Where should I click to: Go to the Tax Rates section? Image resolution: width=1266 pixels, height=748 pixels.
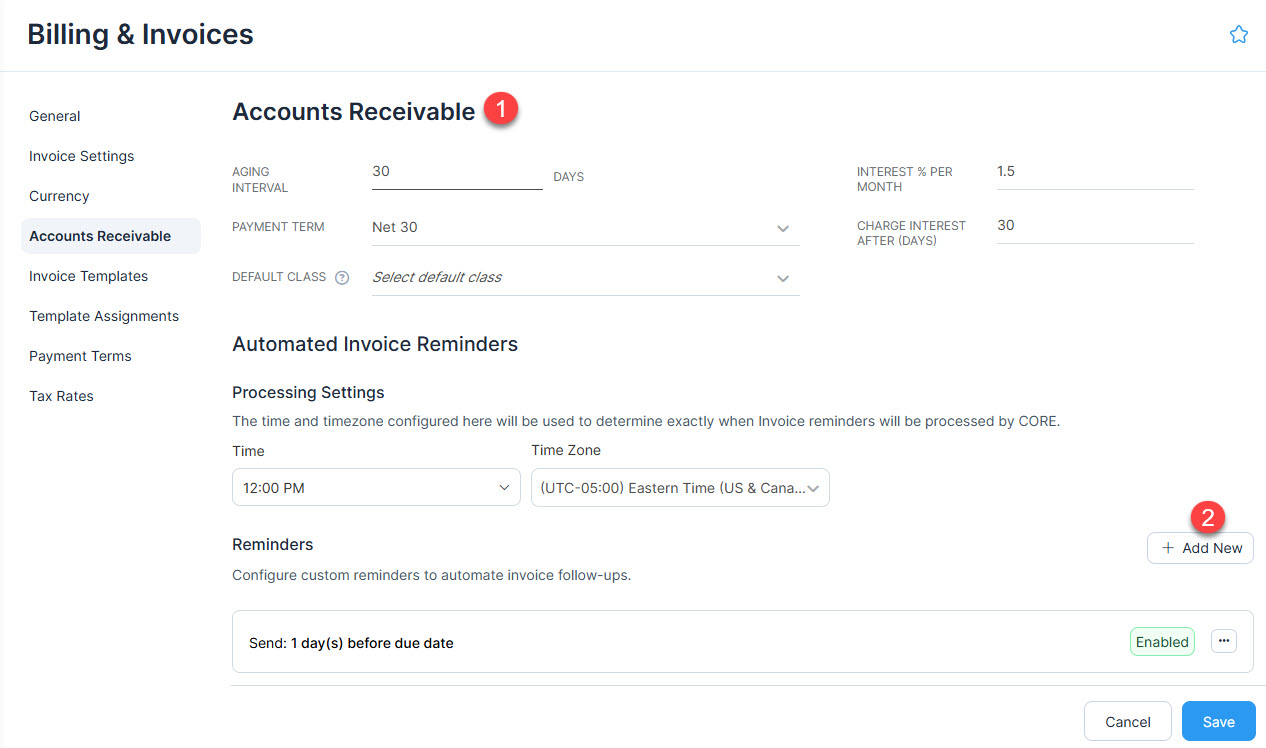[x=61, y=396]
